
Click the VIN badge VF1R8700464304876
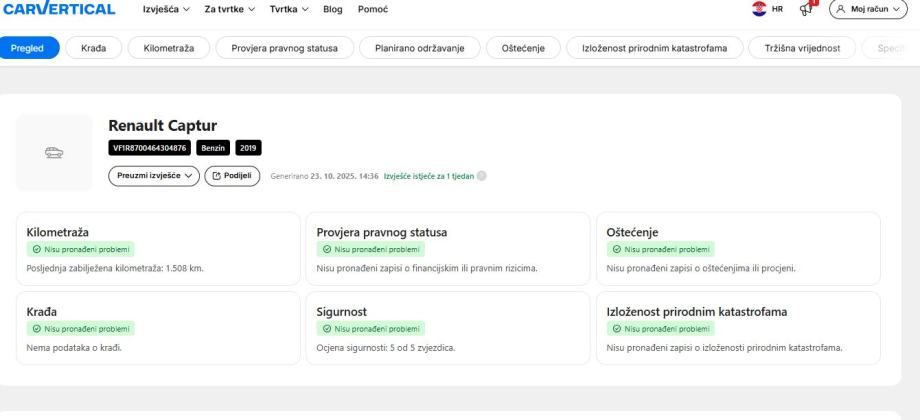150,148
